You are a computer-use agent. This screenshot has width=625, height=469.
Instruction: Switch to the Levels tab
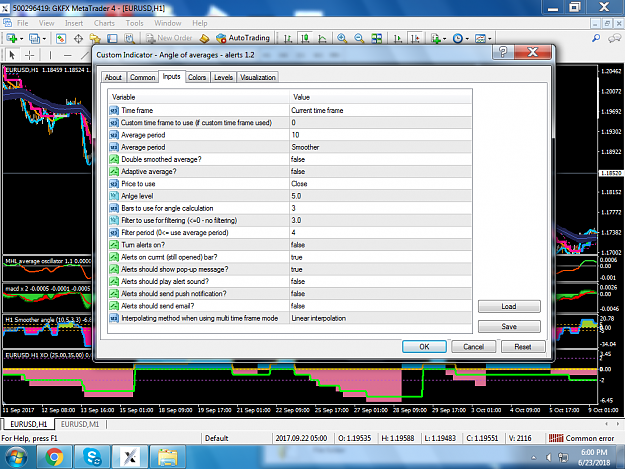coord(223,77)
